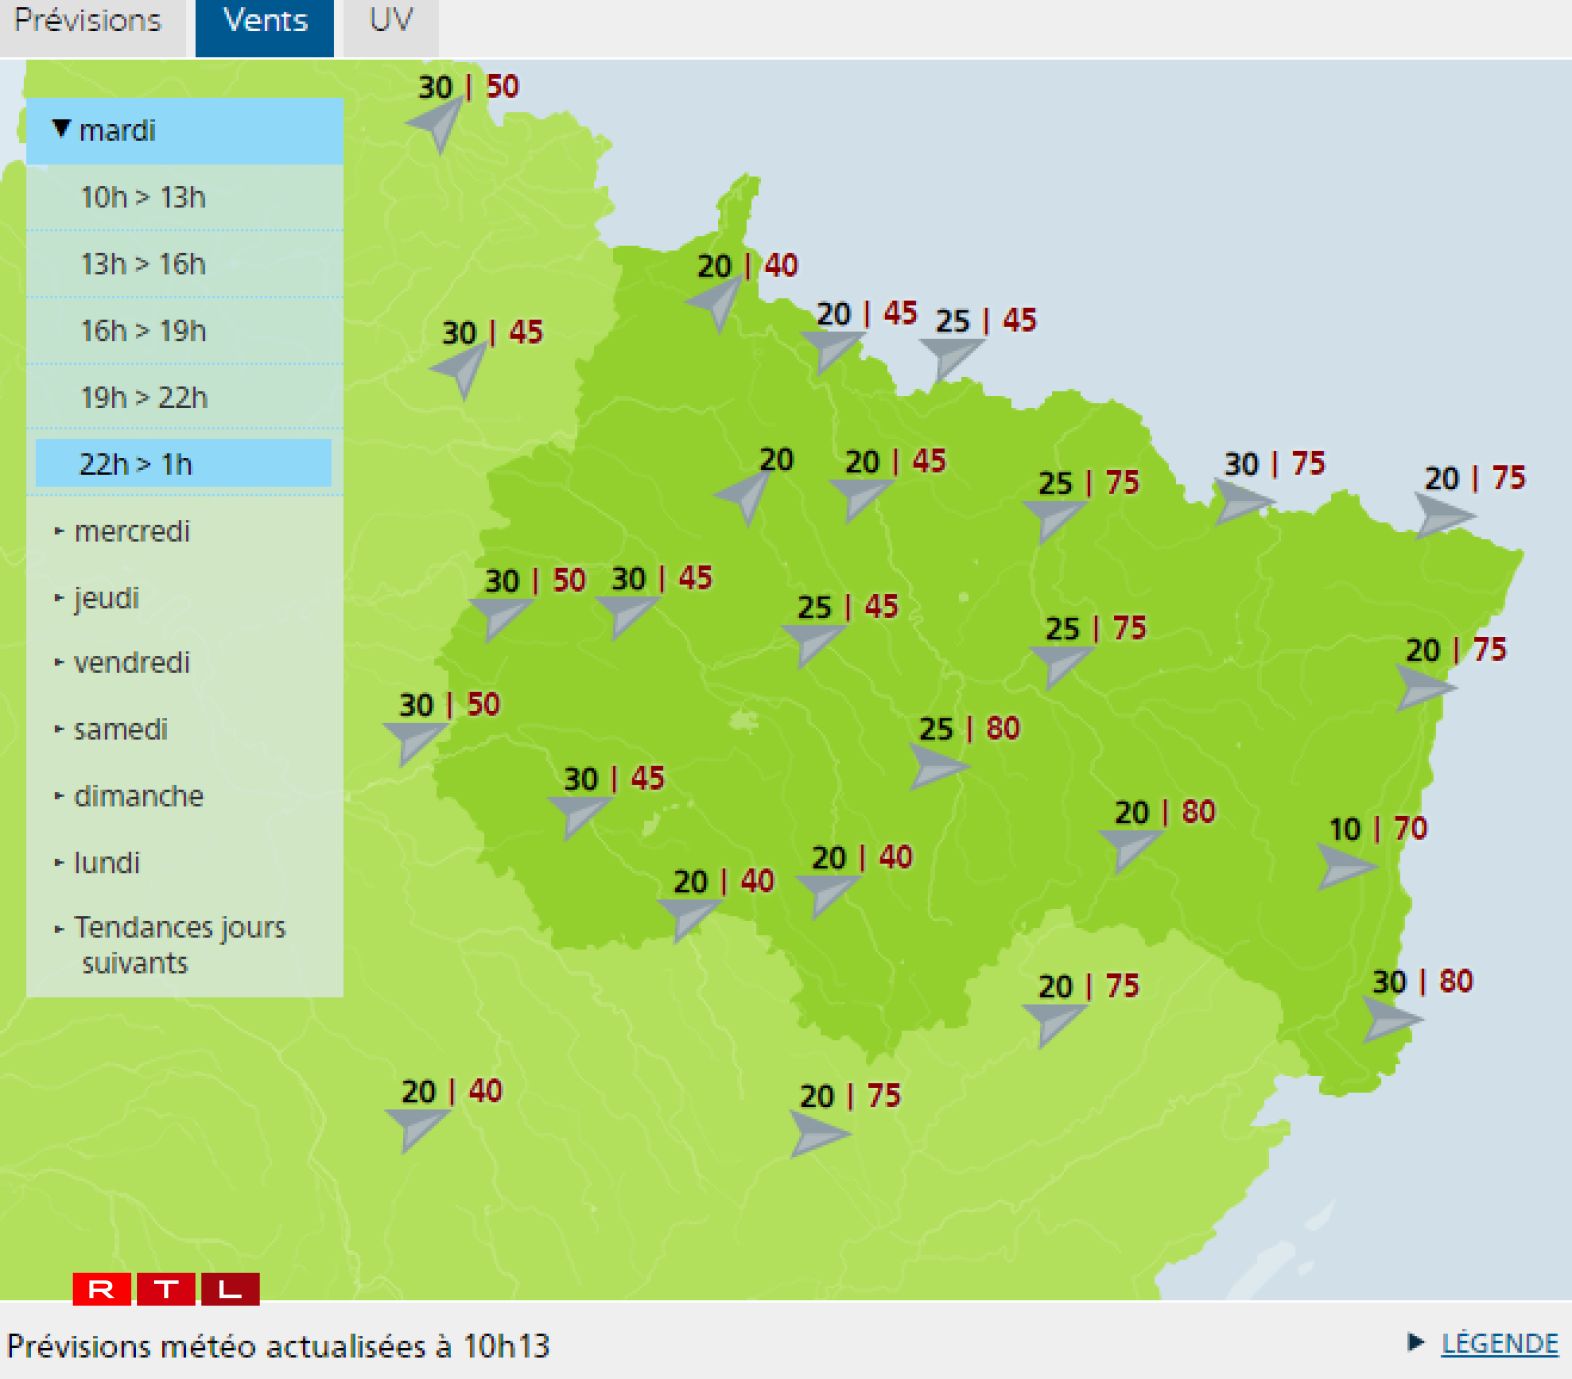Click wind arrow labeled 10 | 70

coord(1344,866)
